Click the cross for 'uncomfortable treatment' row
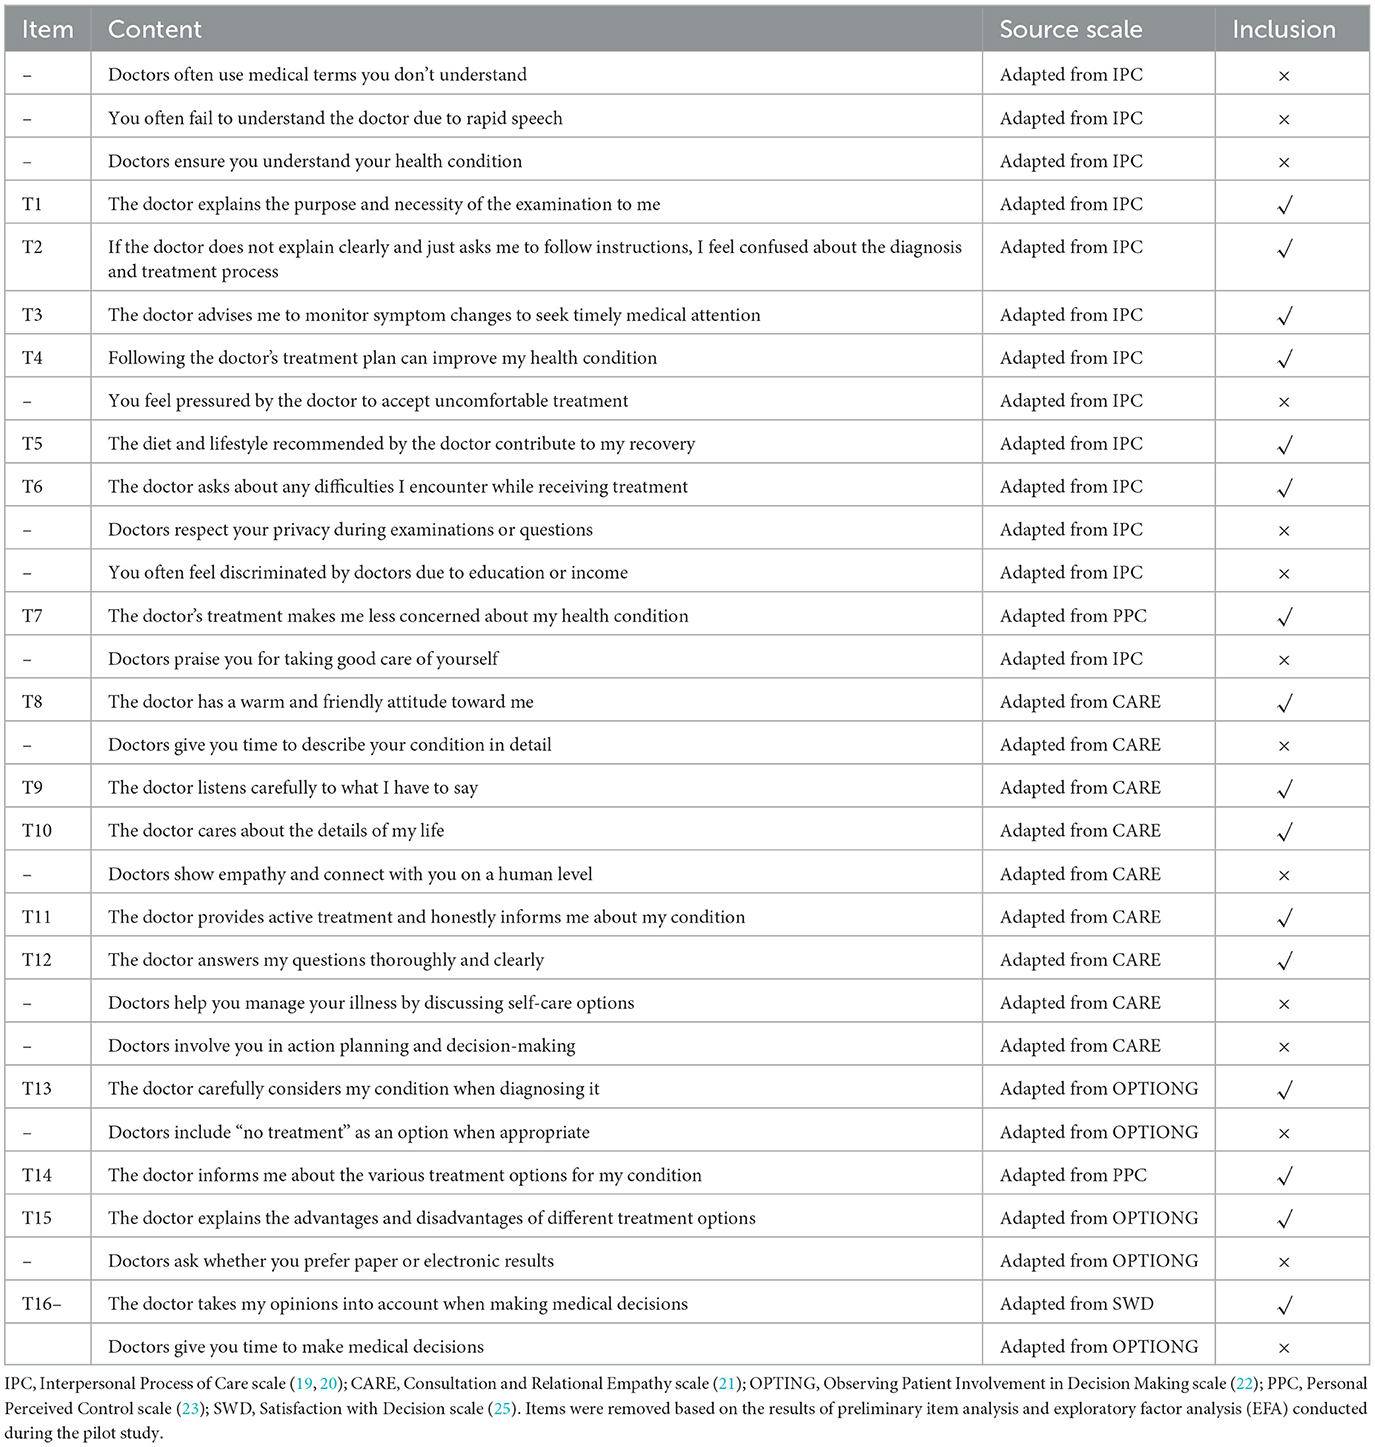Screen dimensions: 1375x1447 click(1284, 402)
